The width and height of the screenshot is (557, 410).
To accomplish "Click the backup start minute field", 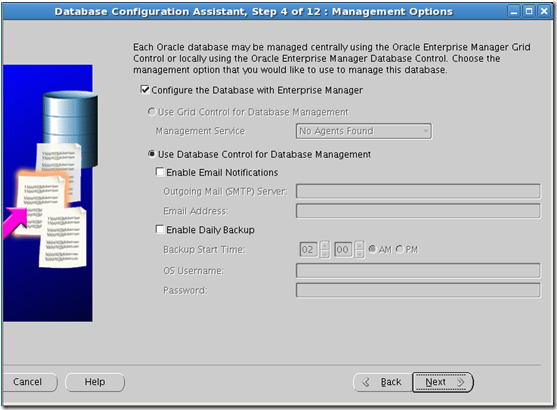I will pyautogui.click(x=343, y=249).
